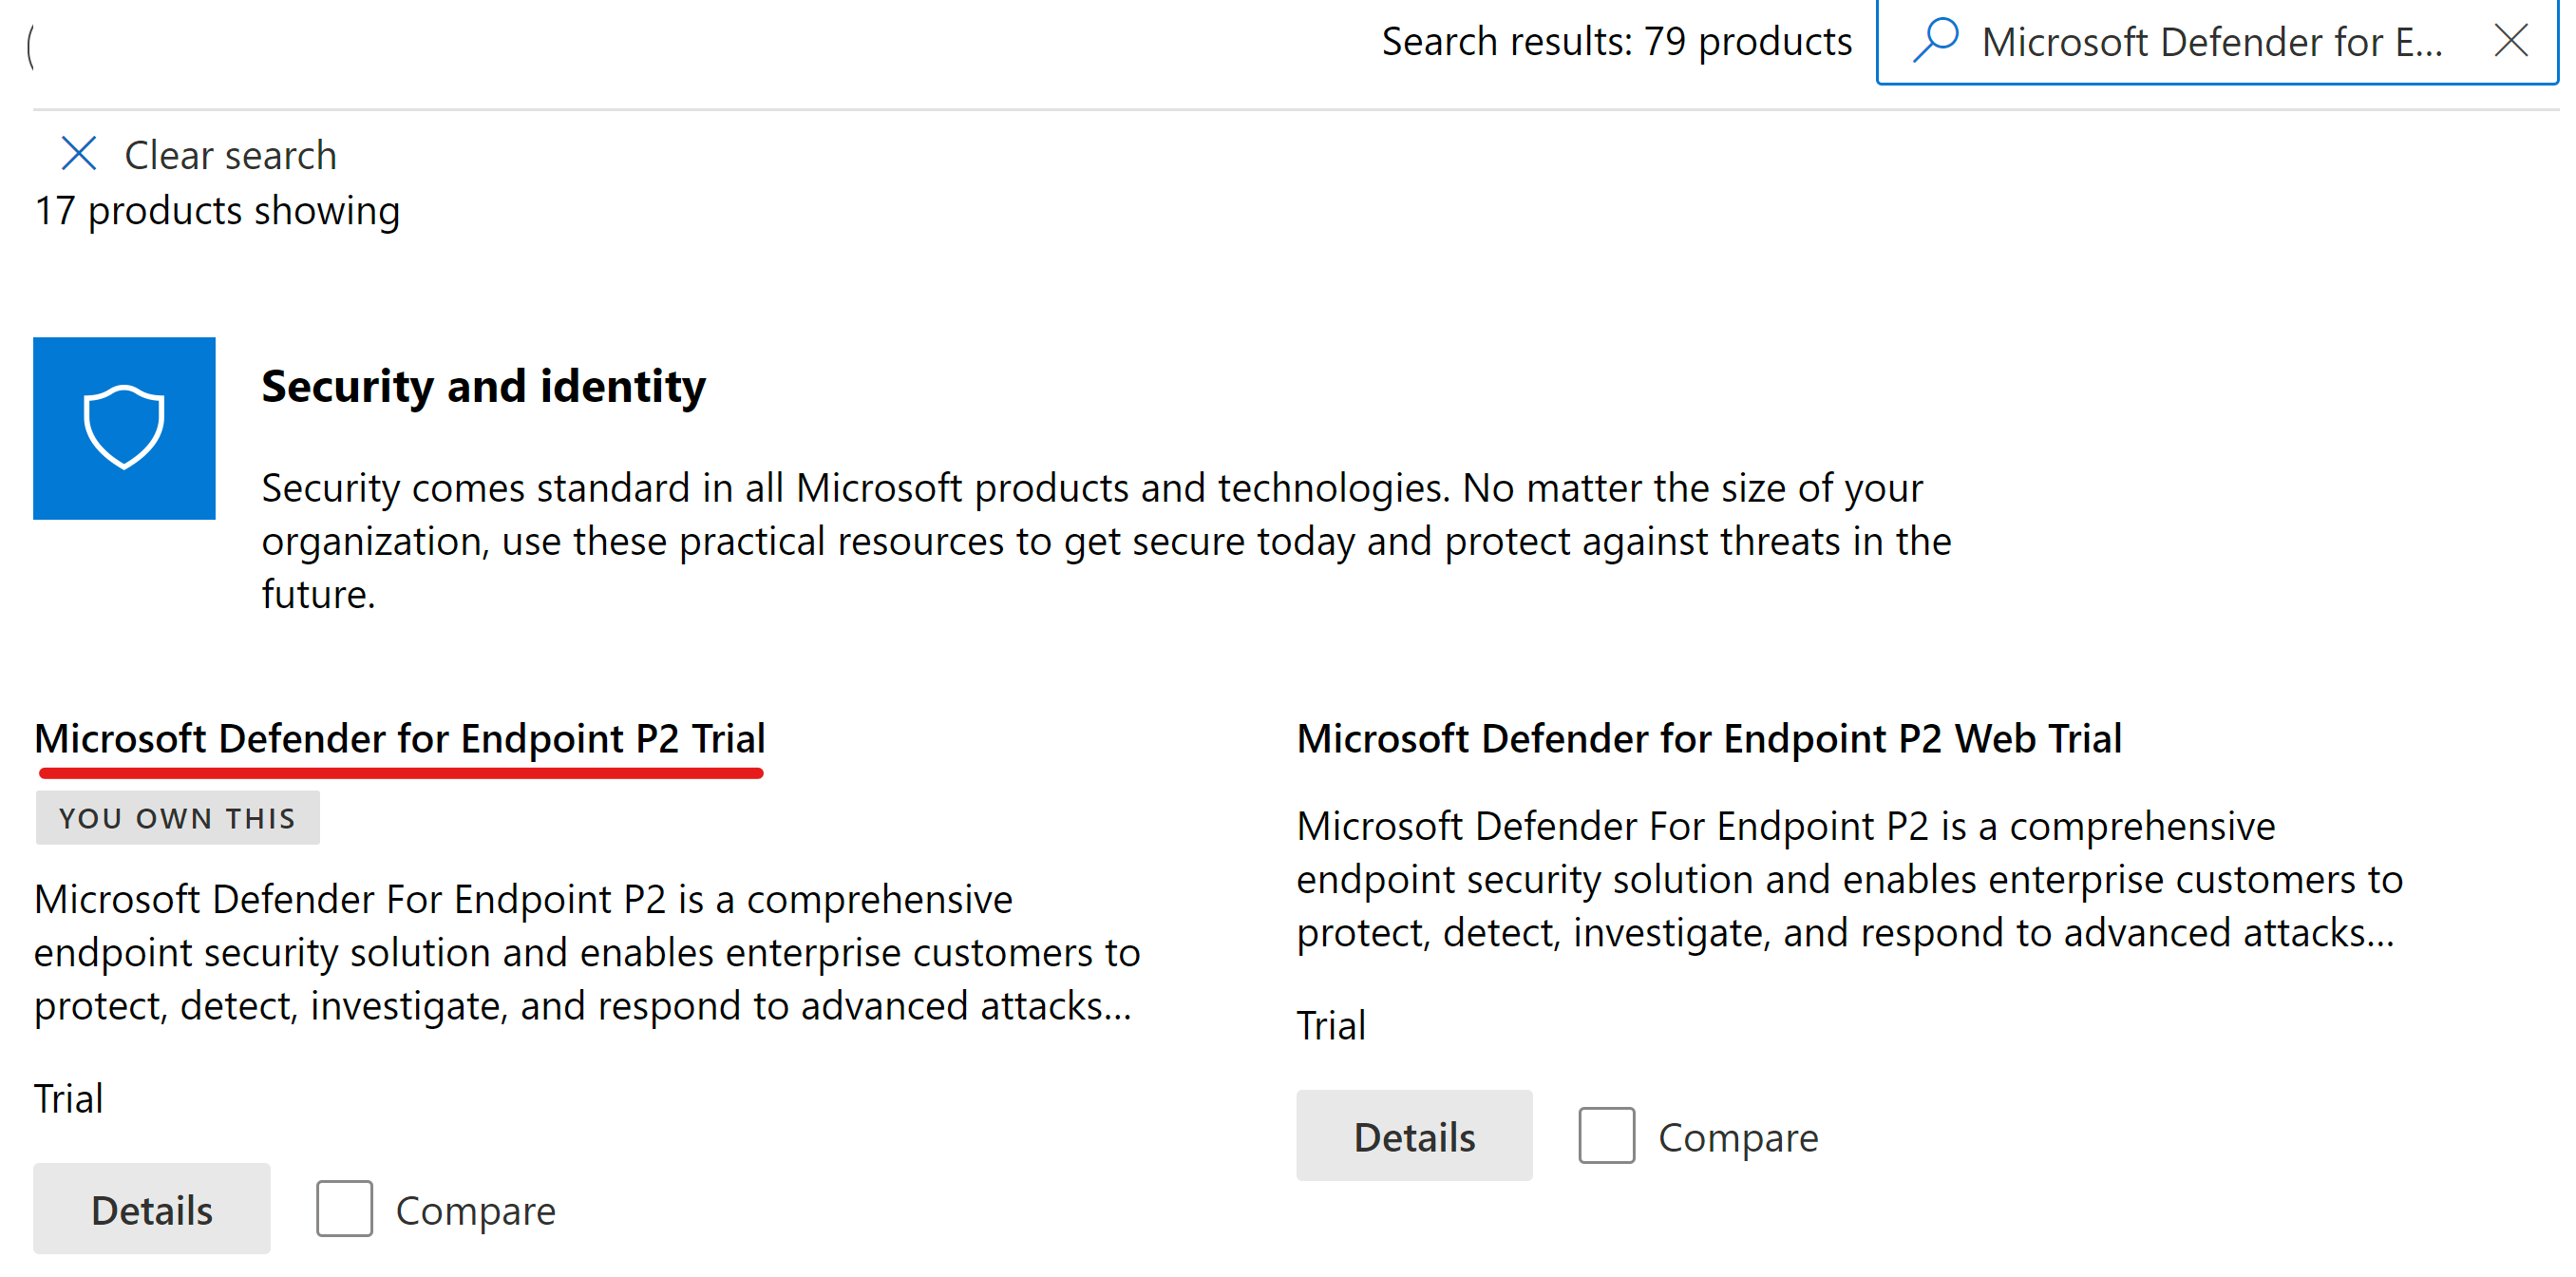Click the Trial label under P2 Web Trial
The height and width of the screenshot is (1277, 2576).
(1330, 1025)
